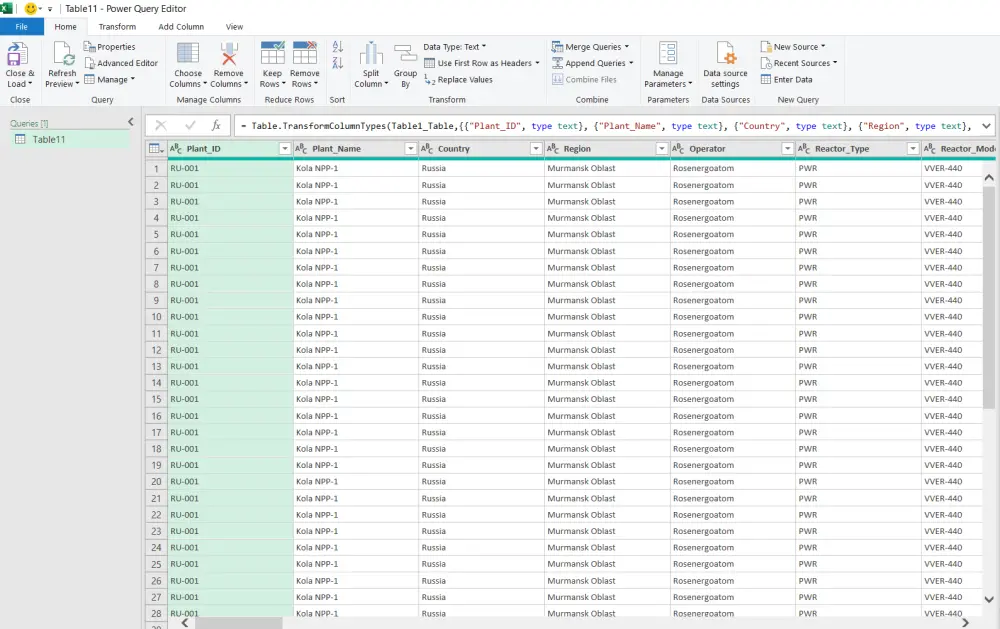Click the New Source icon
Screen dimensions: 1000x629
coord(766,47)
